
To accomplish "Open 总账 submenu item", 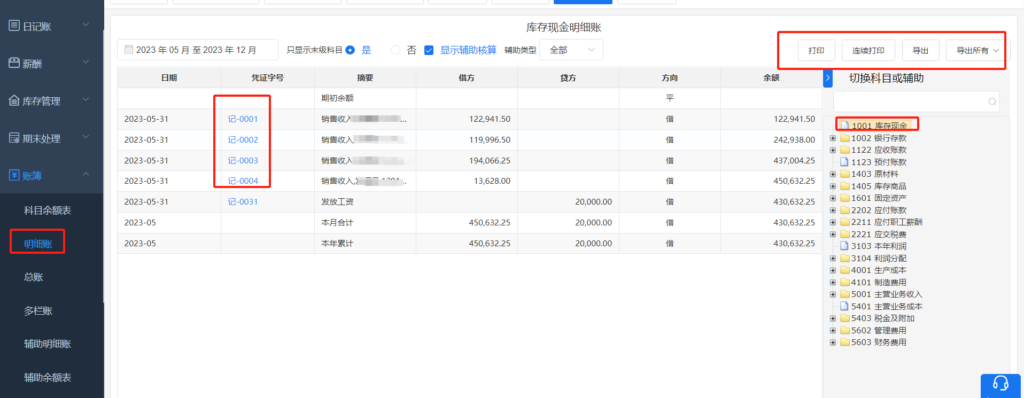I will pos(33,277).
